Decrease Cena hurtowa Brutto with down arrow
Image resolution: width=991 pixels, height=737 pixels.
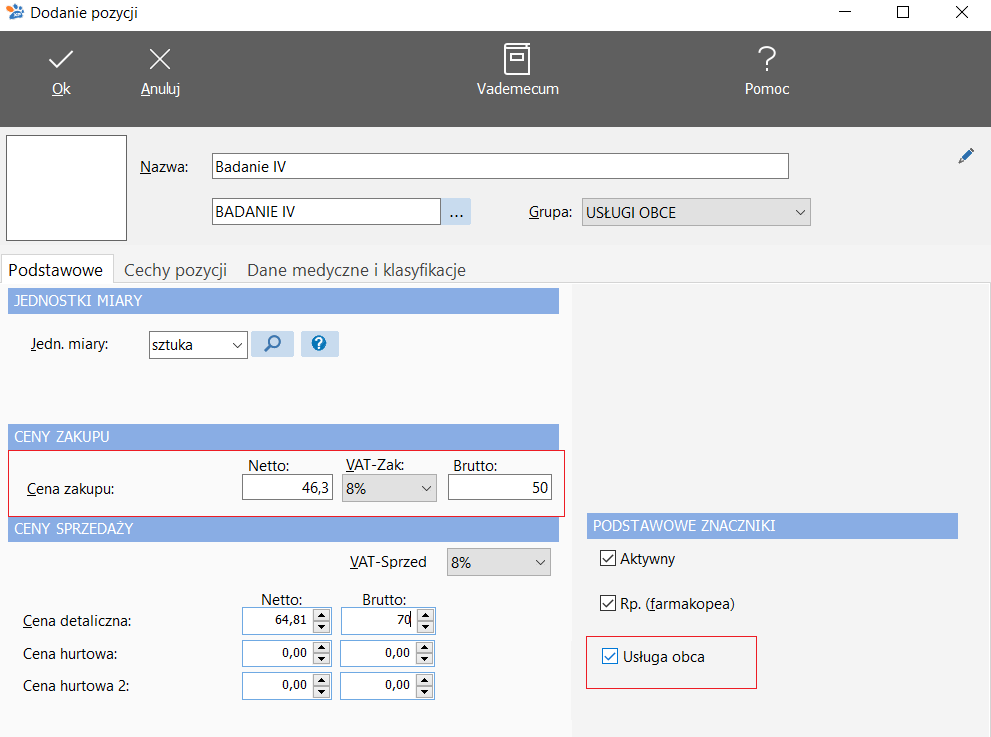click(425, 659)
